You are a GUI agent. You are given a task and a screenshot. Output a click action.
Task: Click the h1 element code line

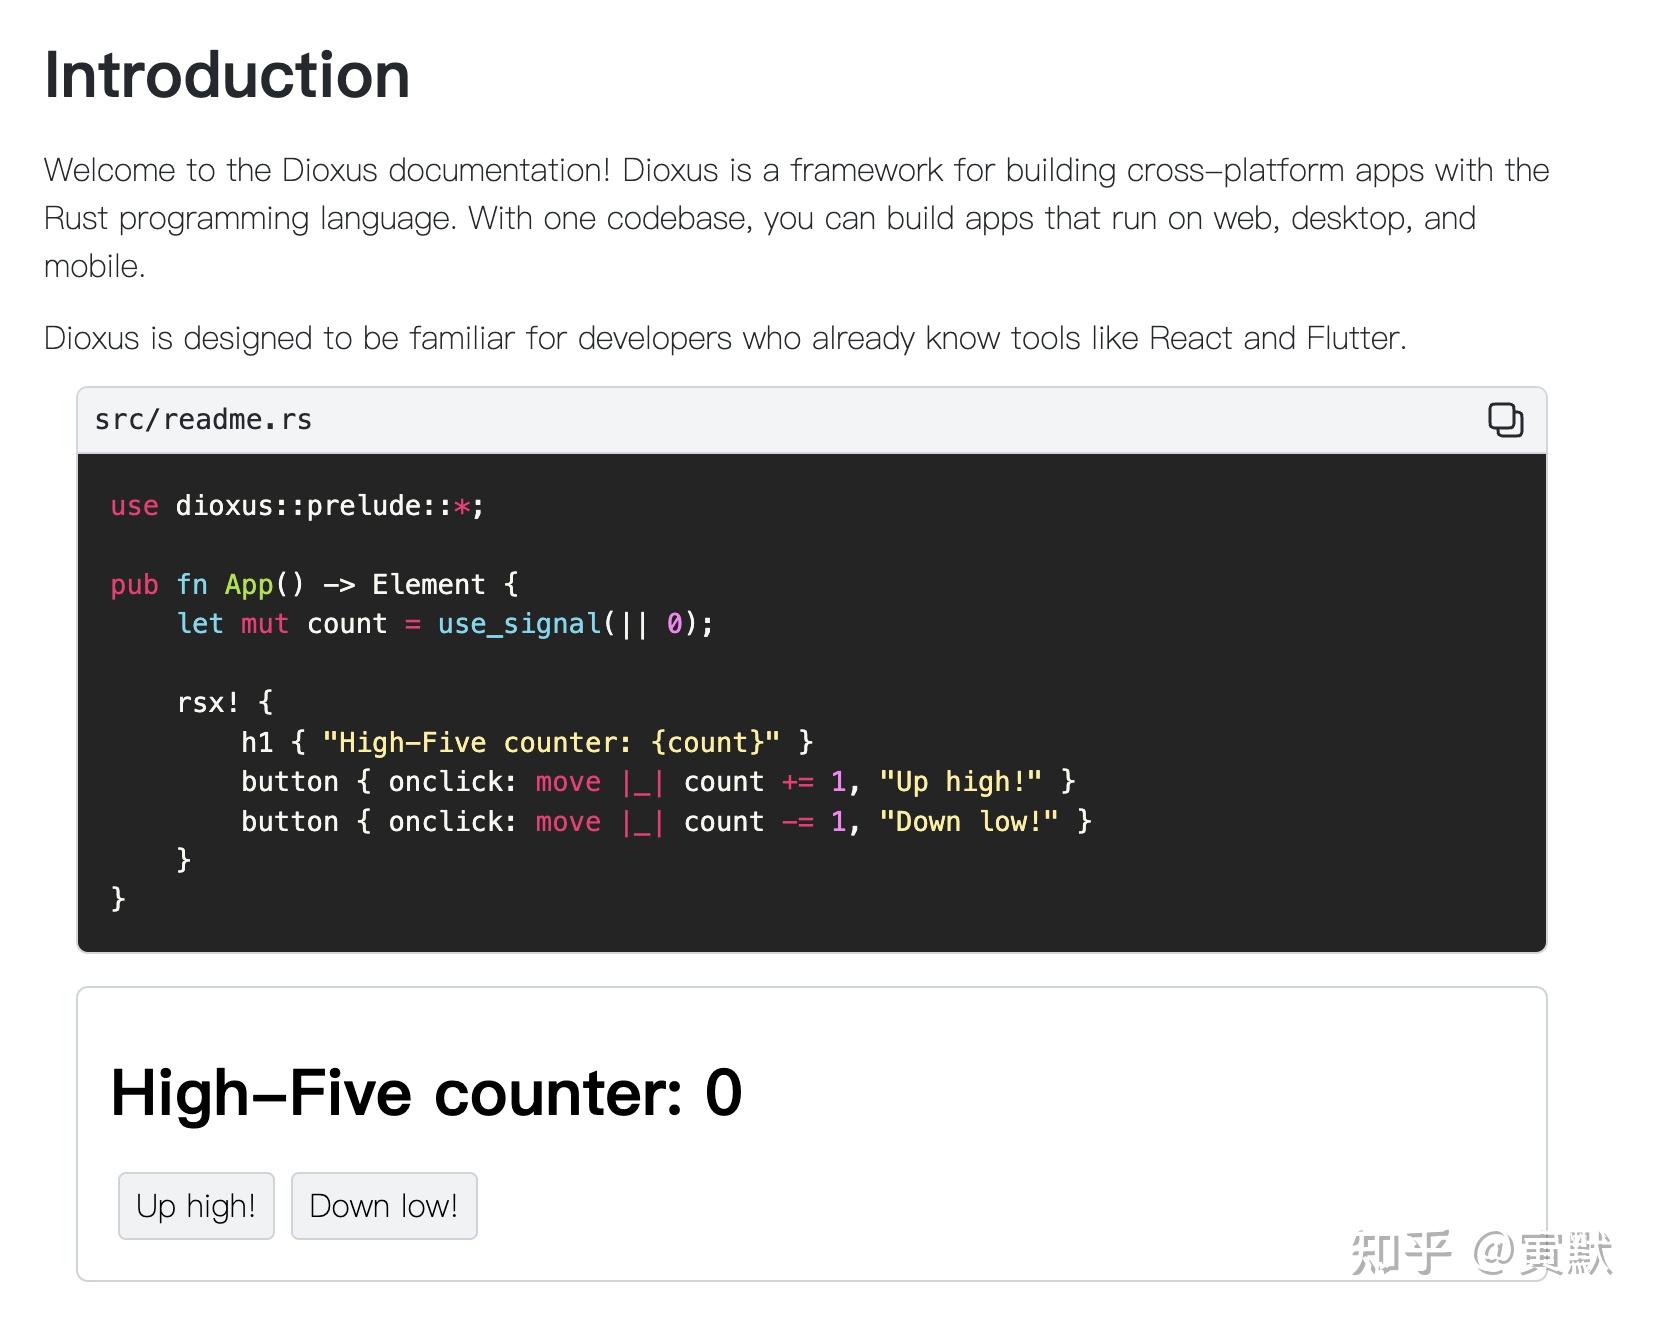tap(527, 742)
